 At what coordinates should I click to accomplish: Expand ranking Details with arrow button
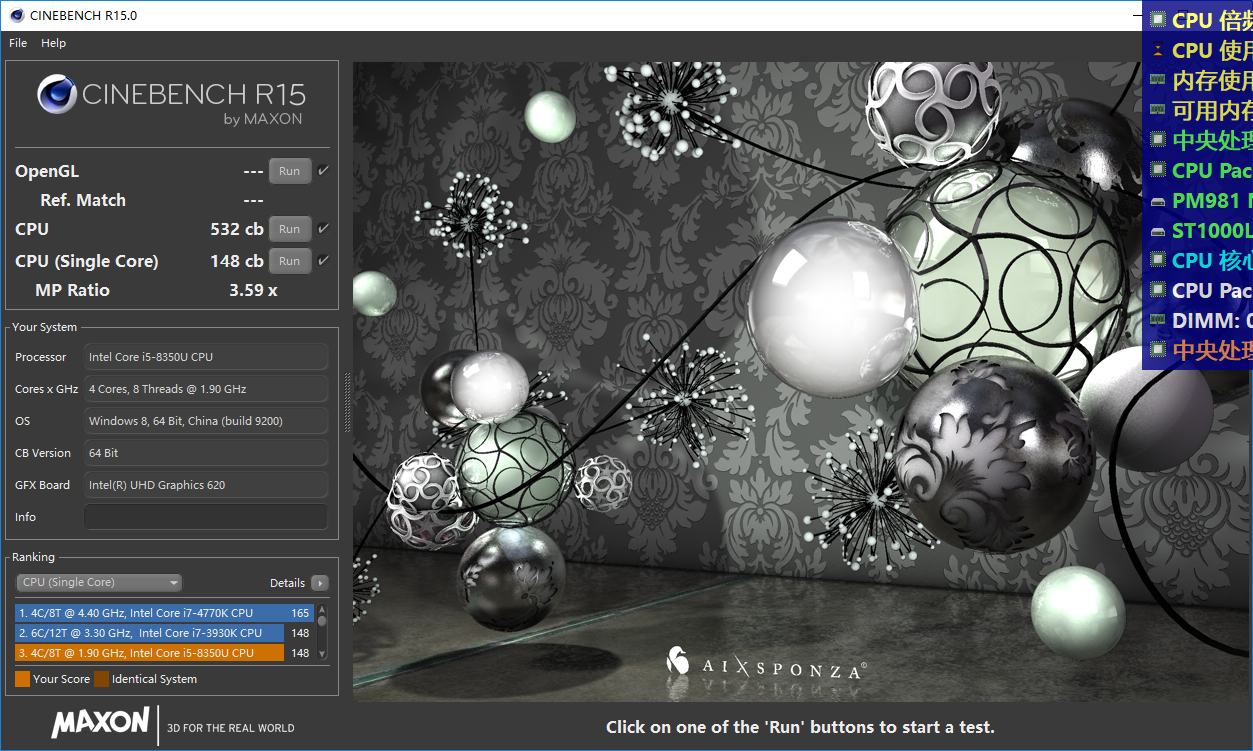point(319,583)
